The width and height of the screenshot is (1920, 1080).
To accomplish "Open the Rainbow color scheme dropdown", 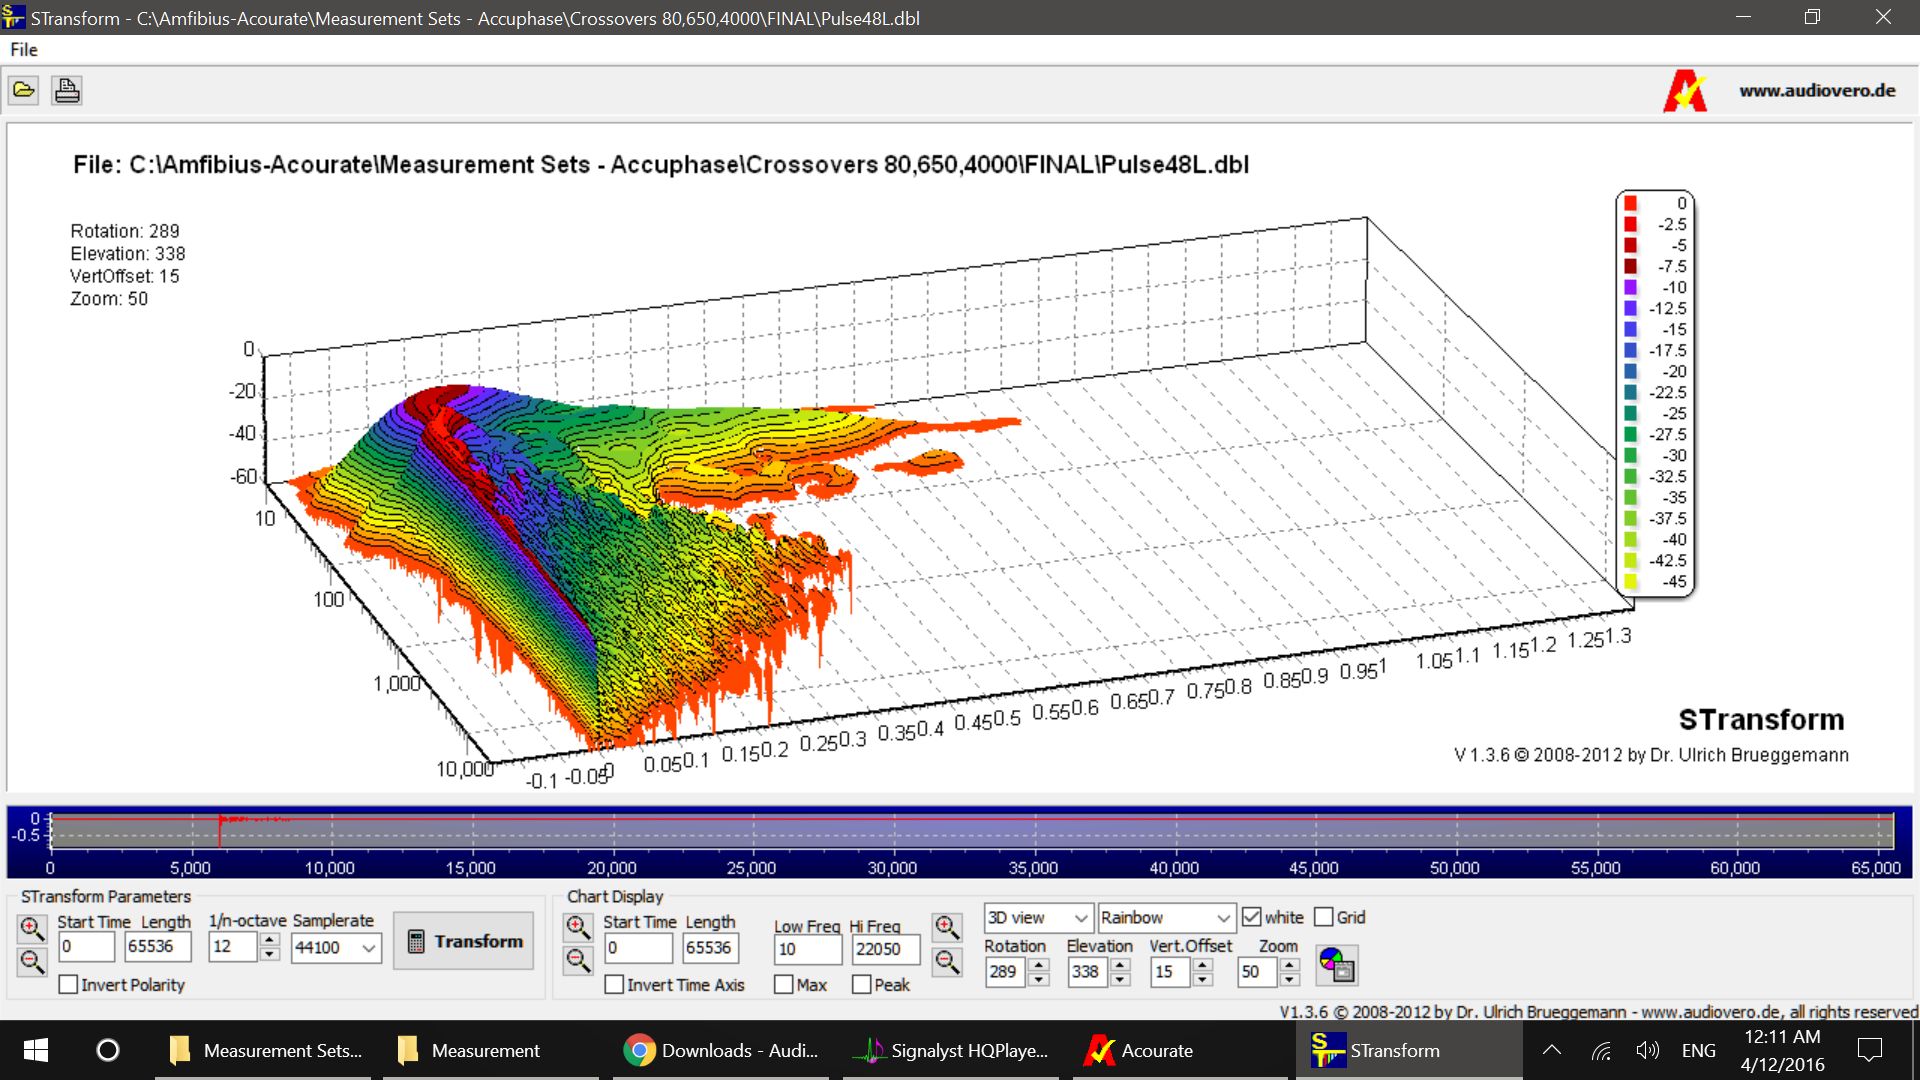I will (1223, 918).
